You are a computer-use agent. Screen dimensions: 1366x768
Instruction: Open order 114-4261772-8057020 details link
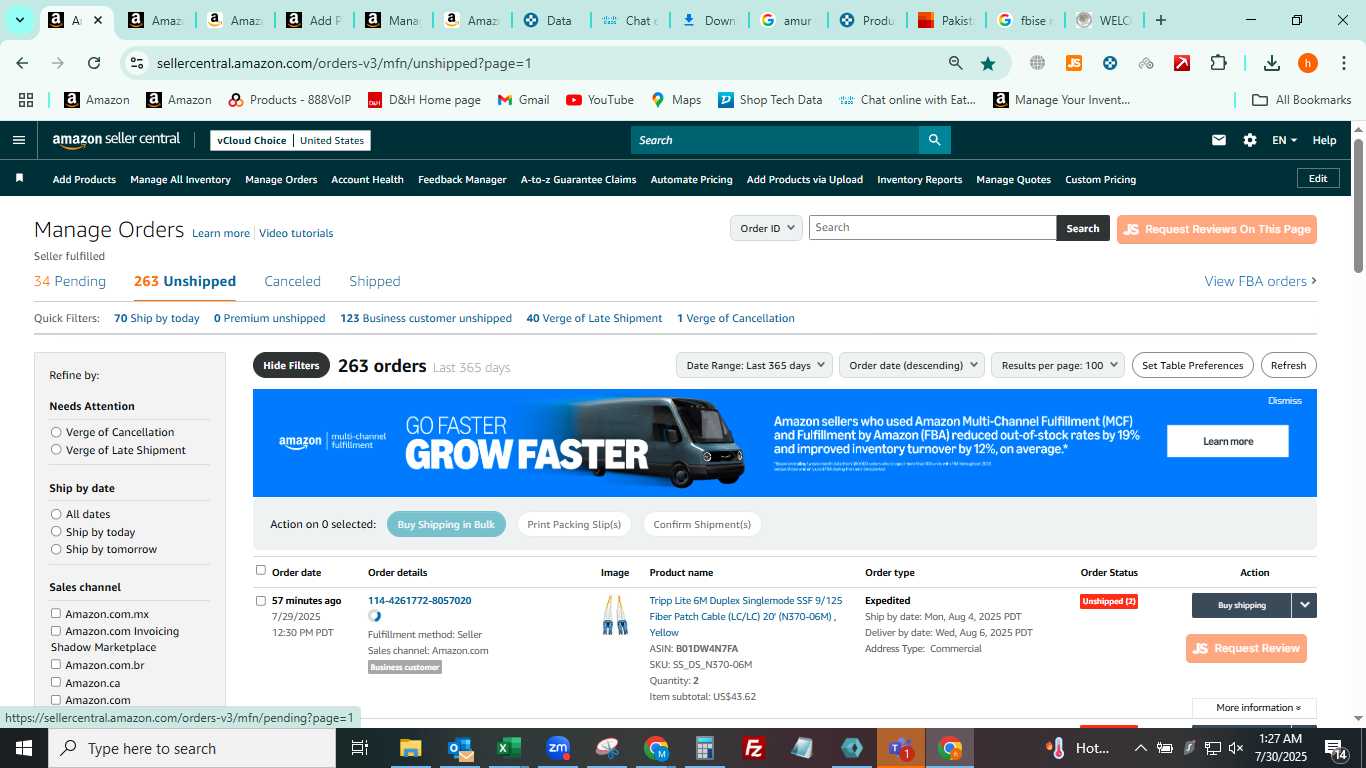coord(419,601)
